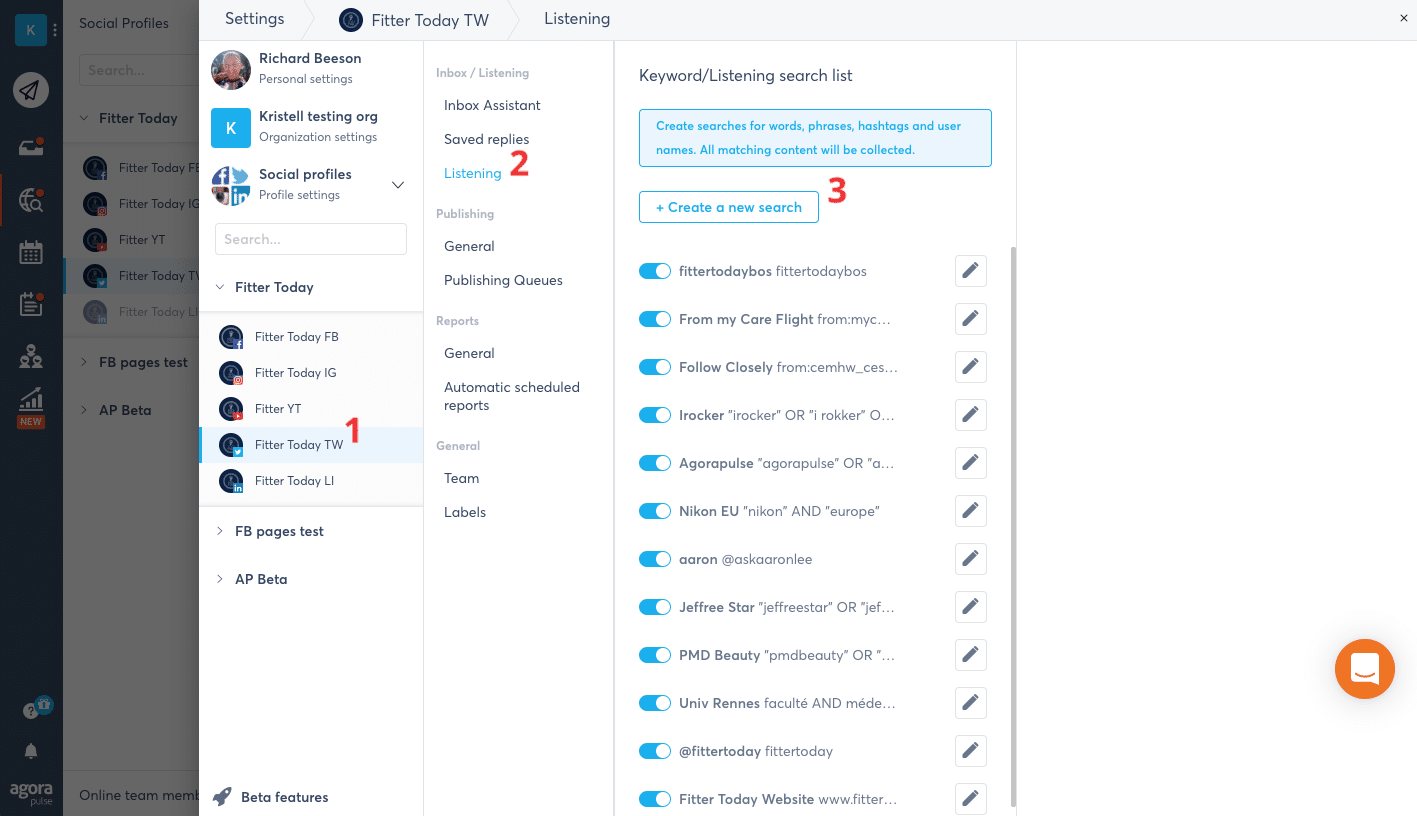Open Publishing Queues settings
The height and width of the screenshot is (816, 1417).
click(x=503, y=280)
